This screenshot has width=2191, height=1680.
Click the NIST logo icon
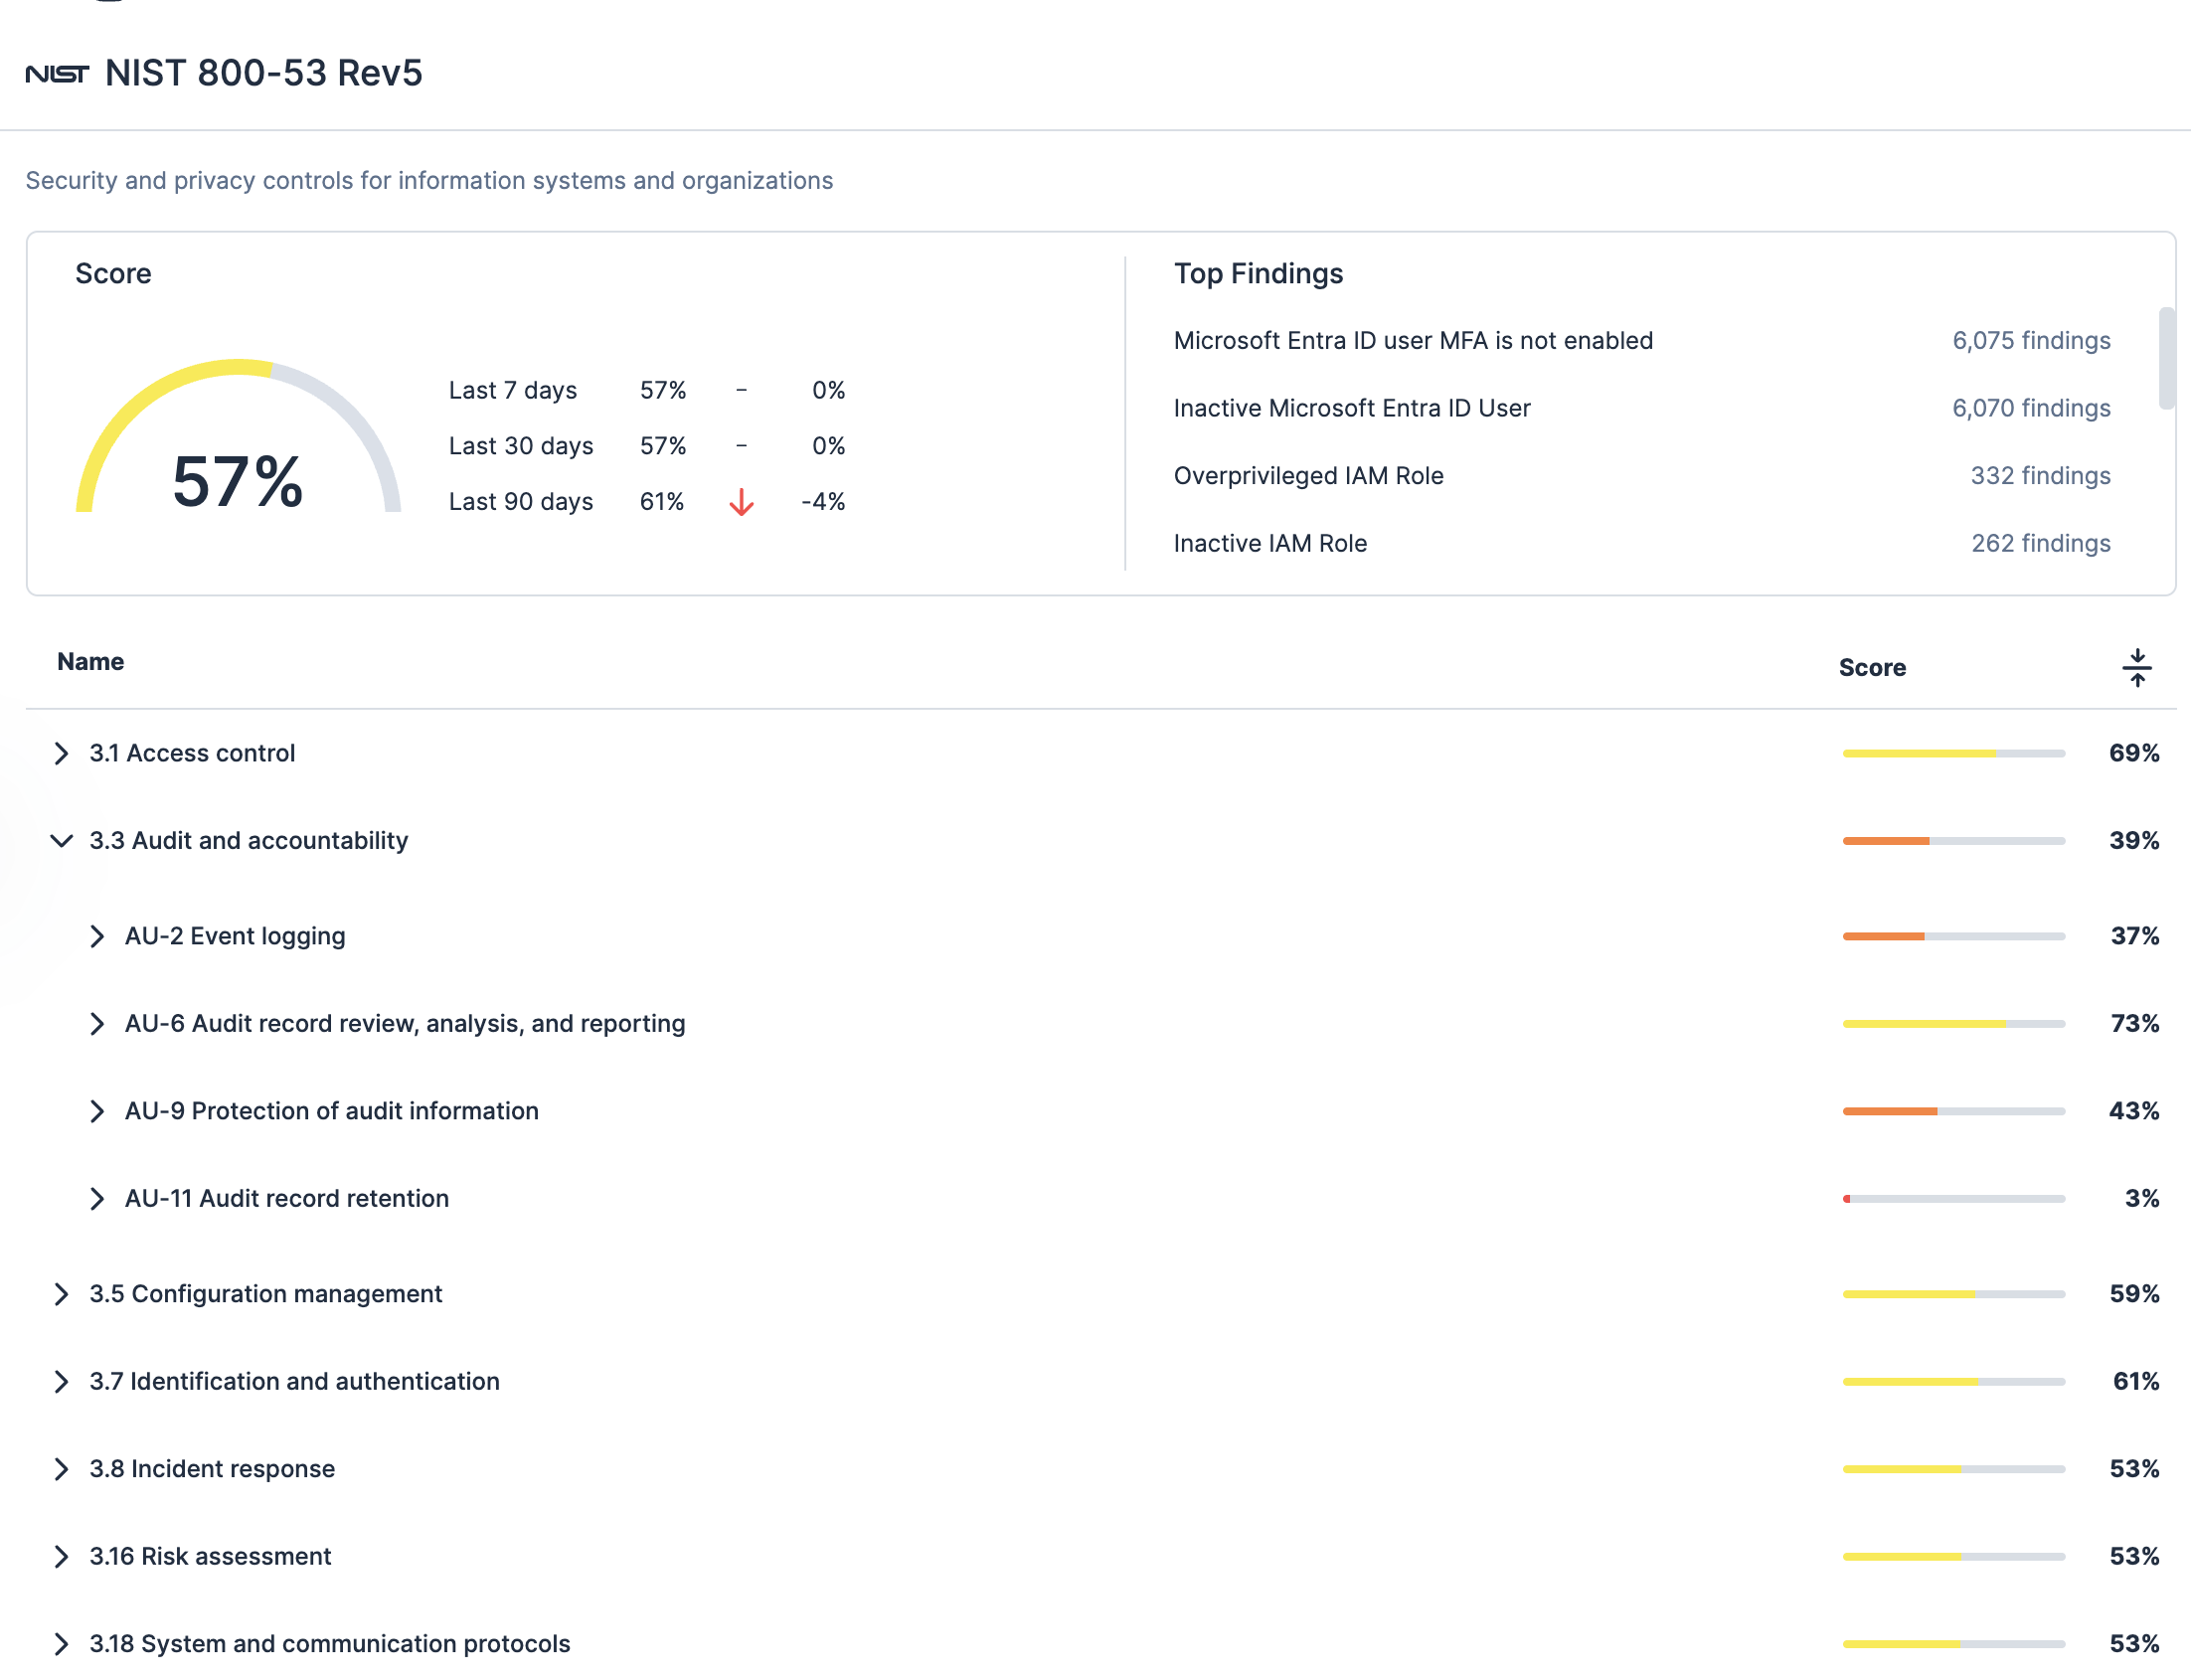[57, 74]
